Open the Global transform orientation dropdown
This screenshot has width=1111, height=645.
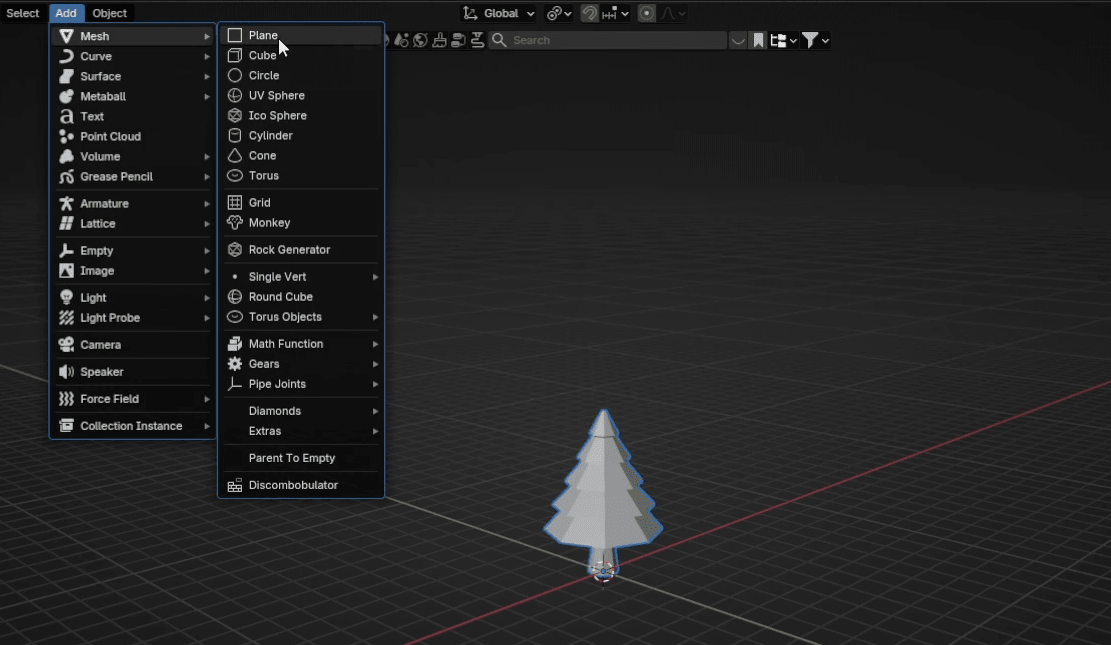click(x=500, y=13)
